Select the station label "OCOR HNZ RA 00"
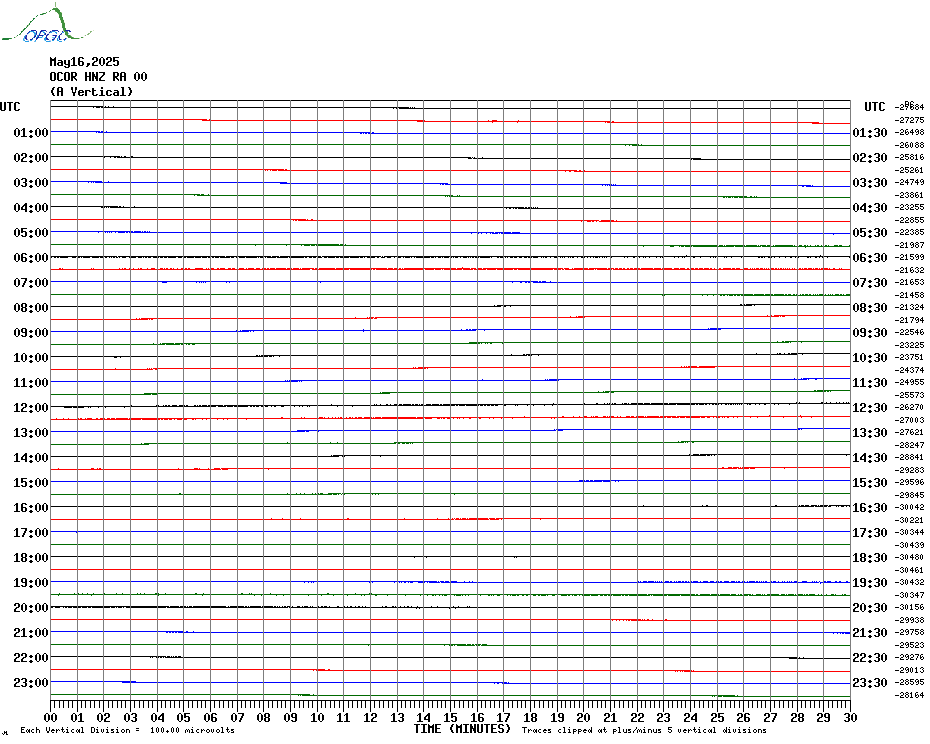 click(x=98, y=77)
